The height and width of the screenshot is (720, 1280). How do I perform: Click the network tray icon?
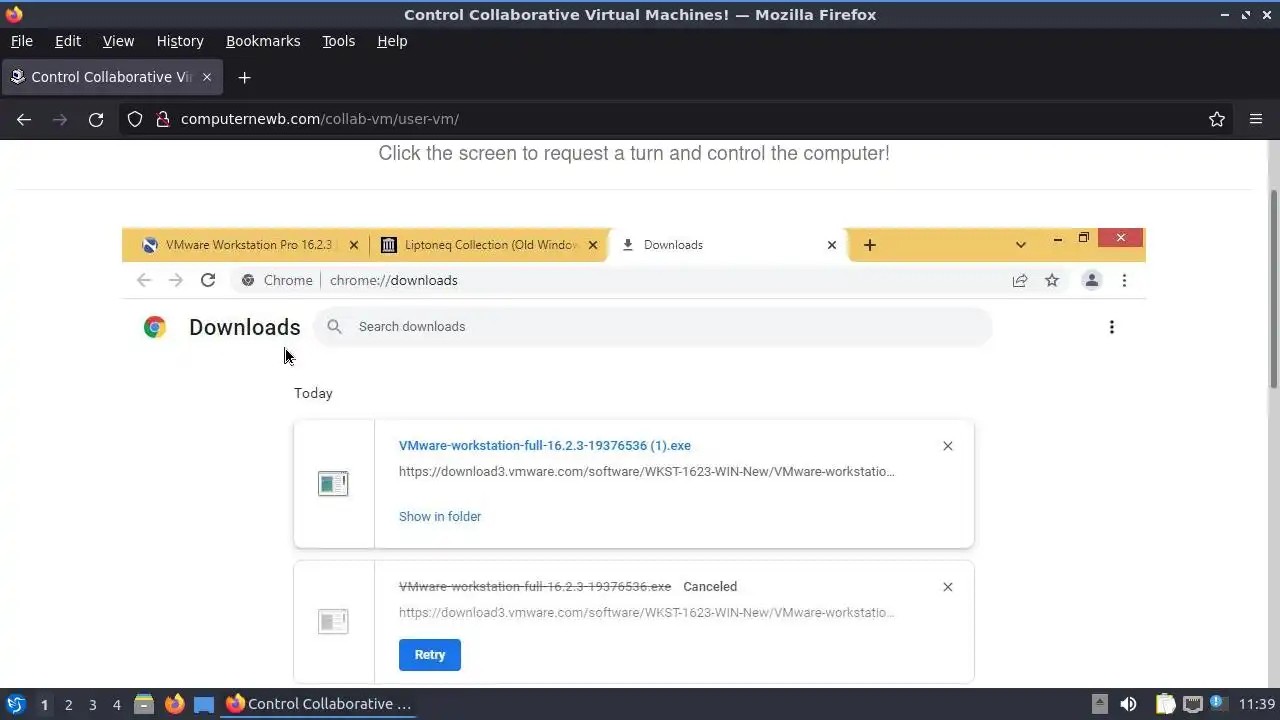(x=1192, y=704)
